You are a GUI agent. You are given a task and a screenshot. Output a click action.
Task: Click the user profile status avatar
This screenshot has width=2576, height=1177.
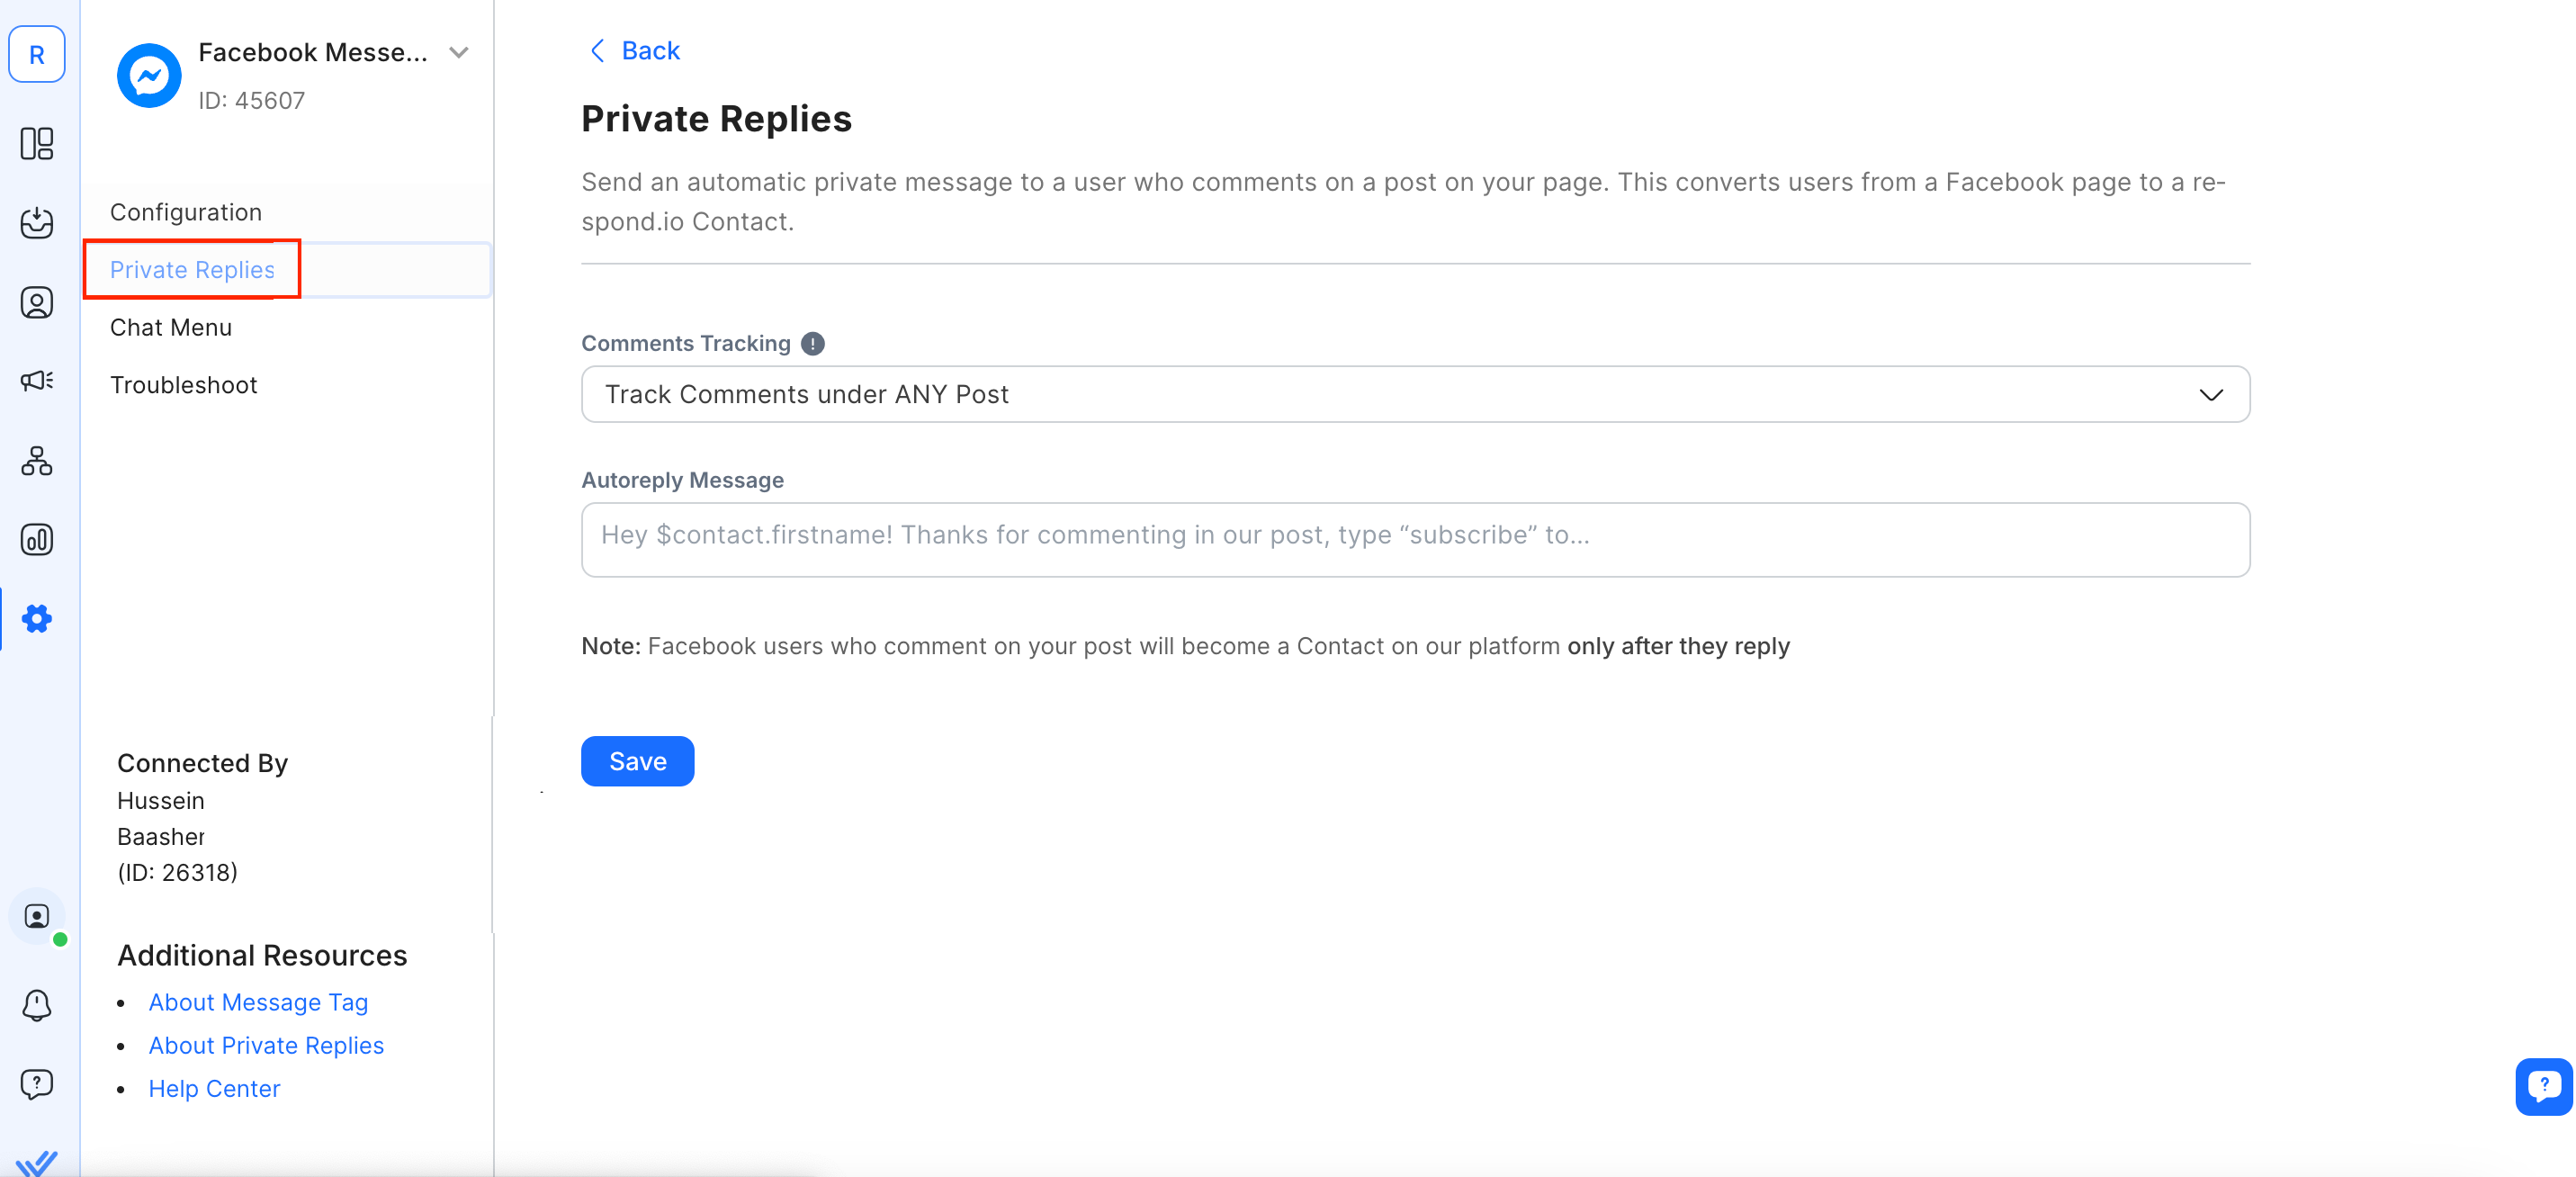tap(37, 917)
